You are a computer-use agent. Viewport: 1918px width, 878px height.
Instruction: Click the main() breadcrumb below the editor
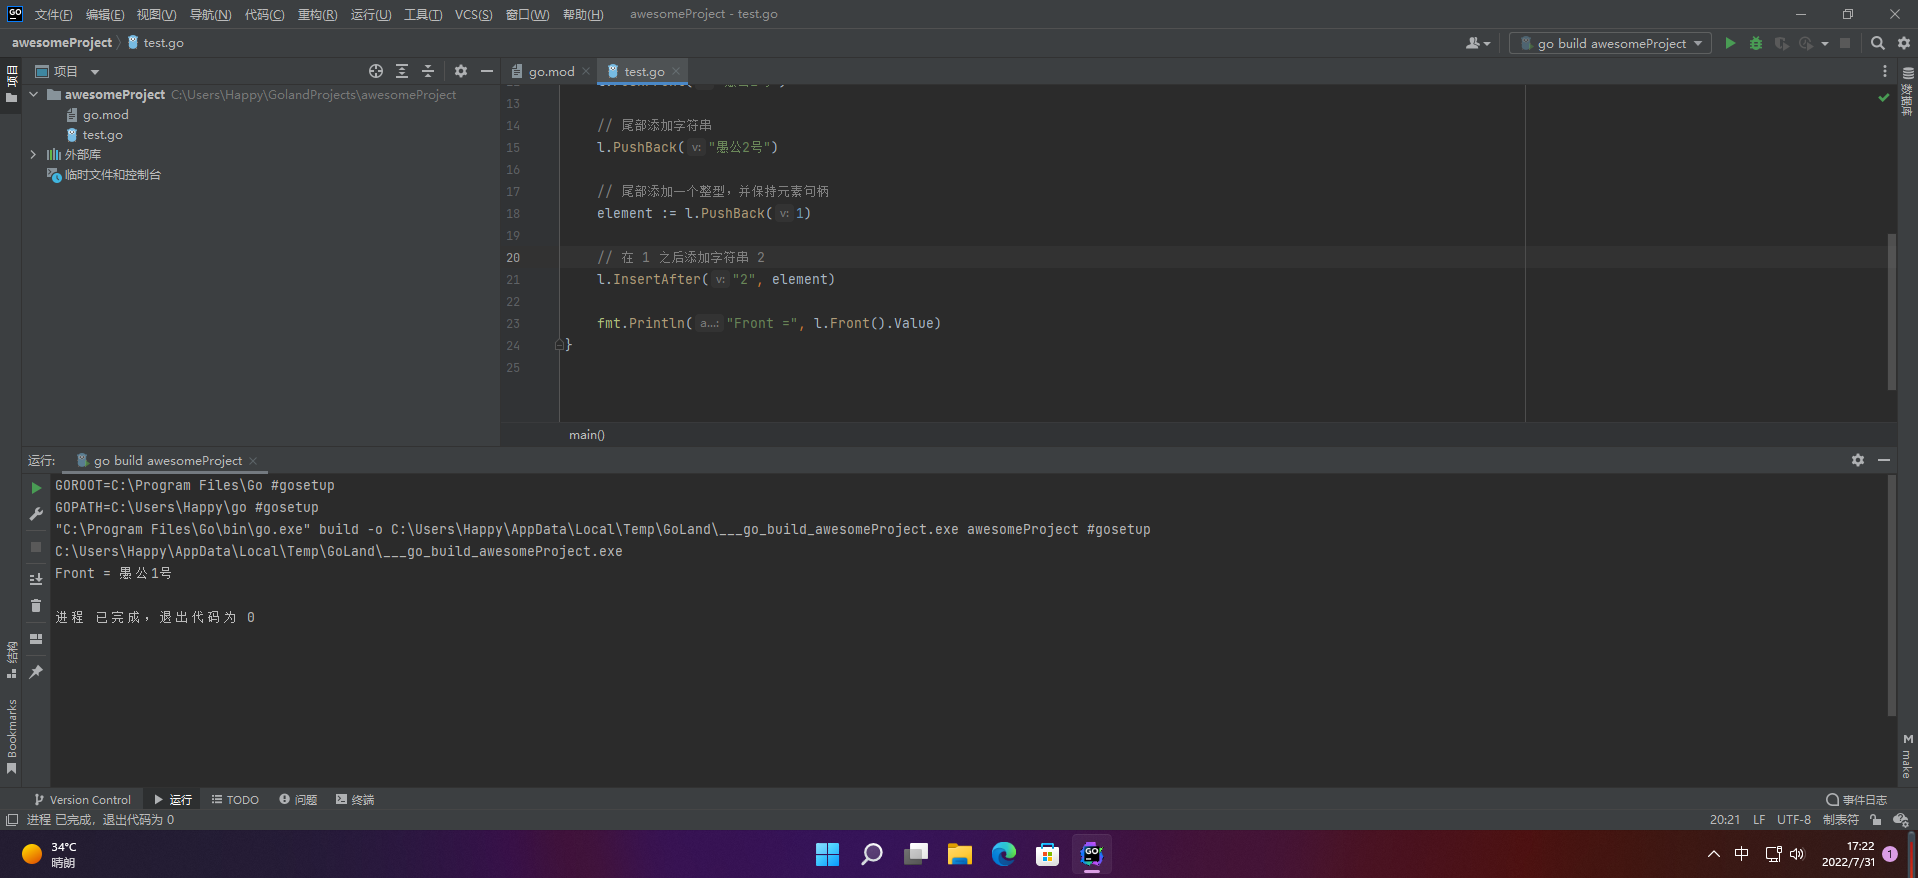tap(587, 435)
